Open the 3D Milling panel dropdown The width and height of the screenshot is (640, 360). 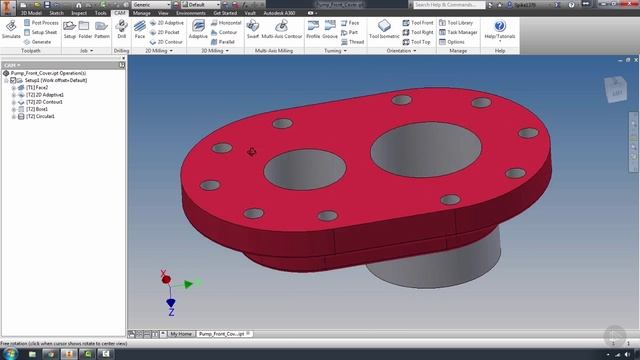[x=215, y=51]
